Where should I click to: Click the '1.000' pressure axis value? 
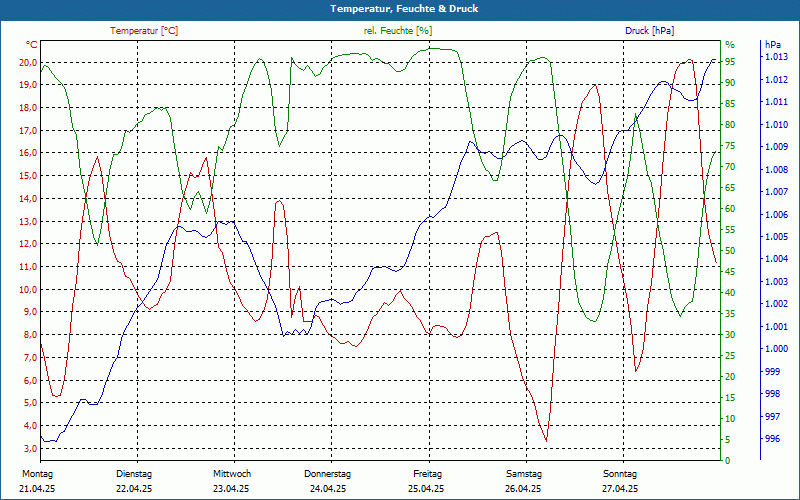tap(776, 349)
